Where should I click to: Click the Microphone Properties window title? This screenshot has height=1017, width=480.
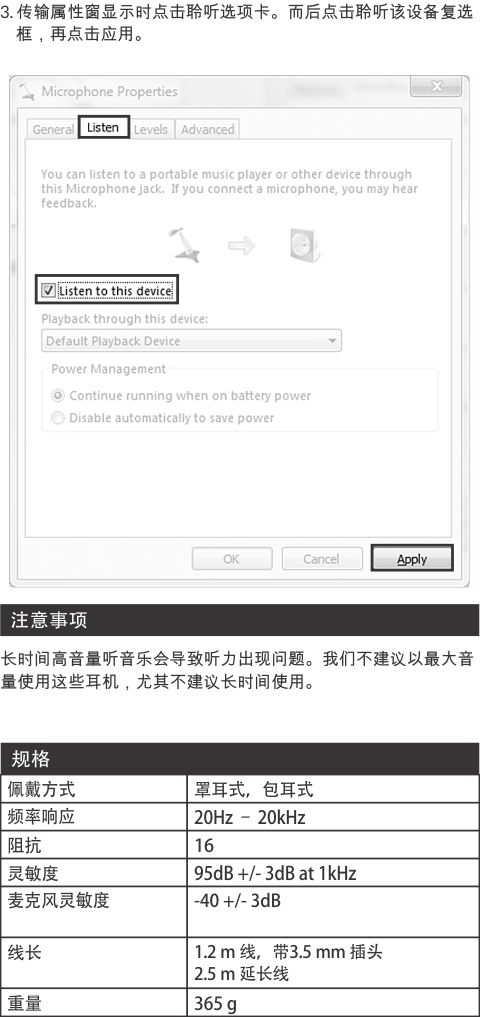point(109,91)
